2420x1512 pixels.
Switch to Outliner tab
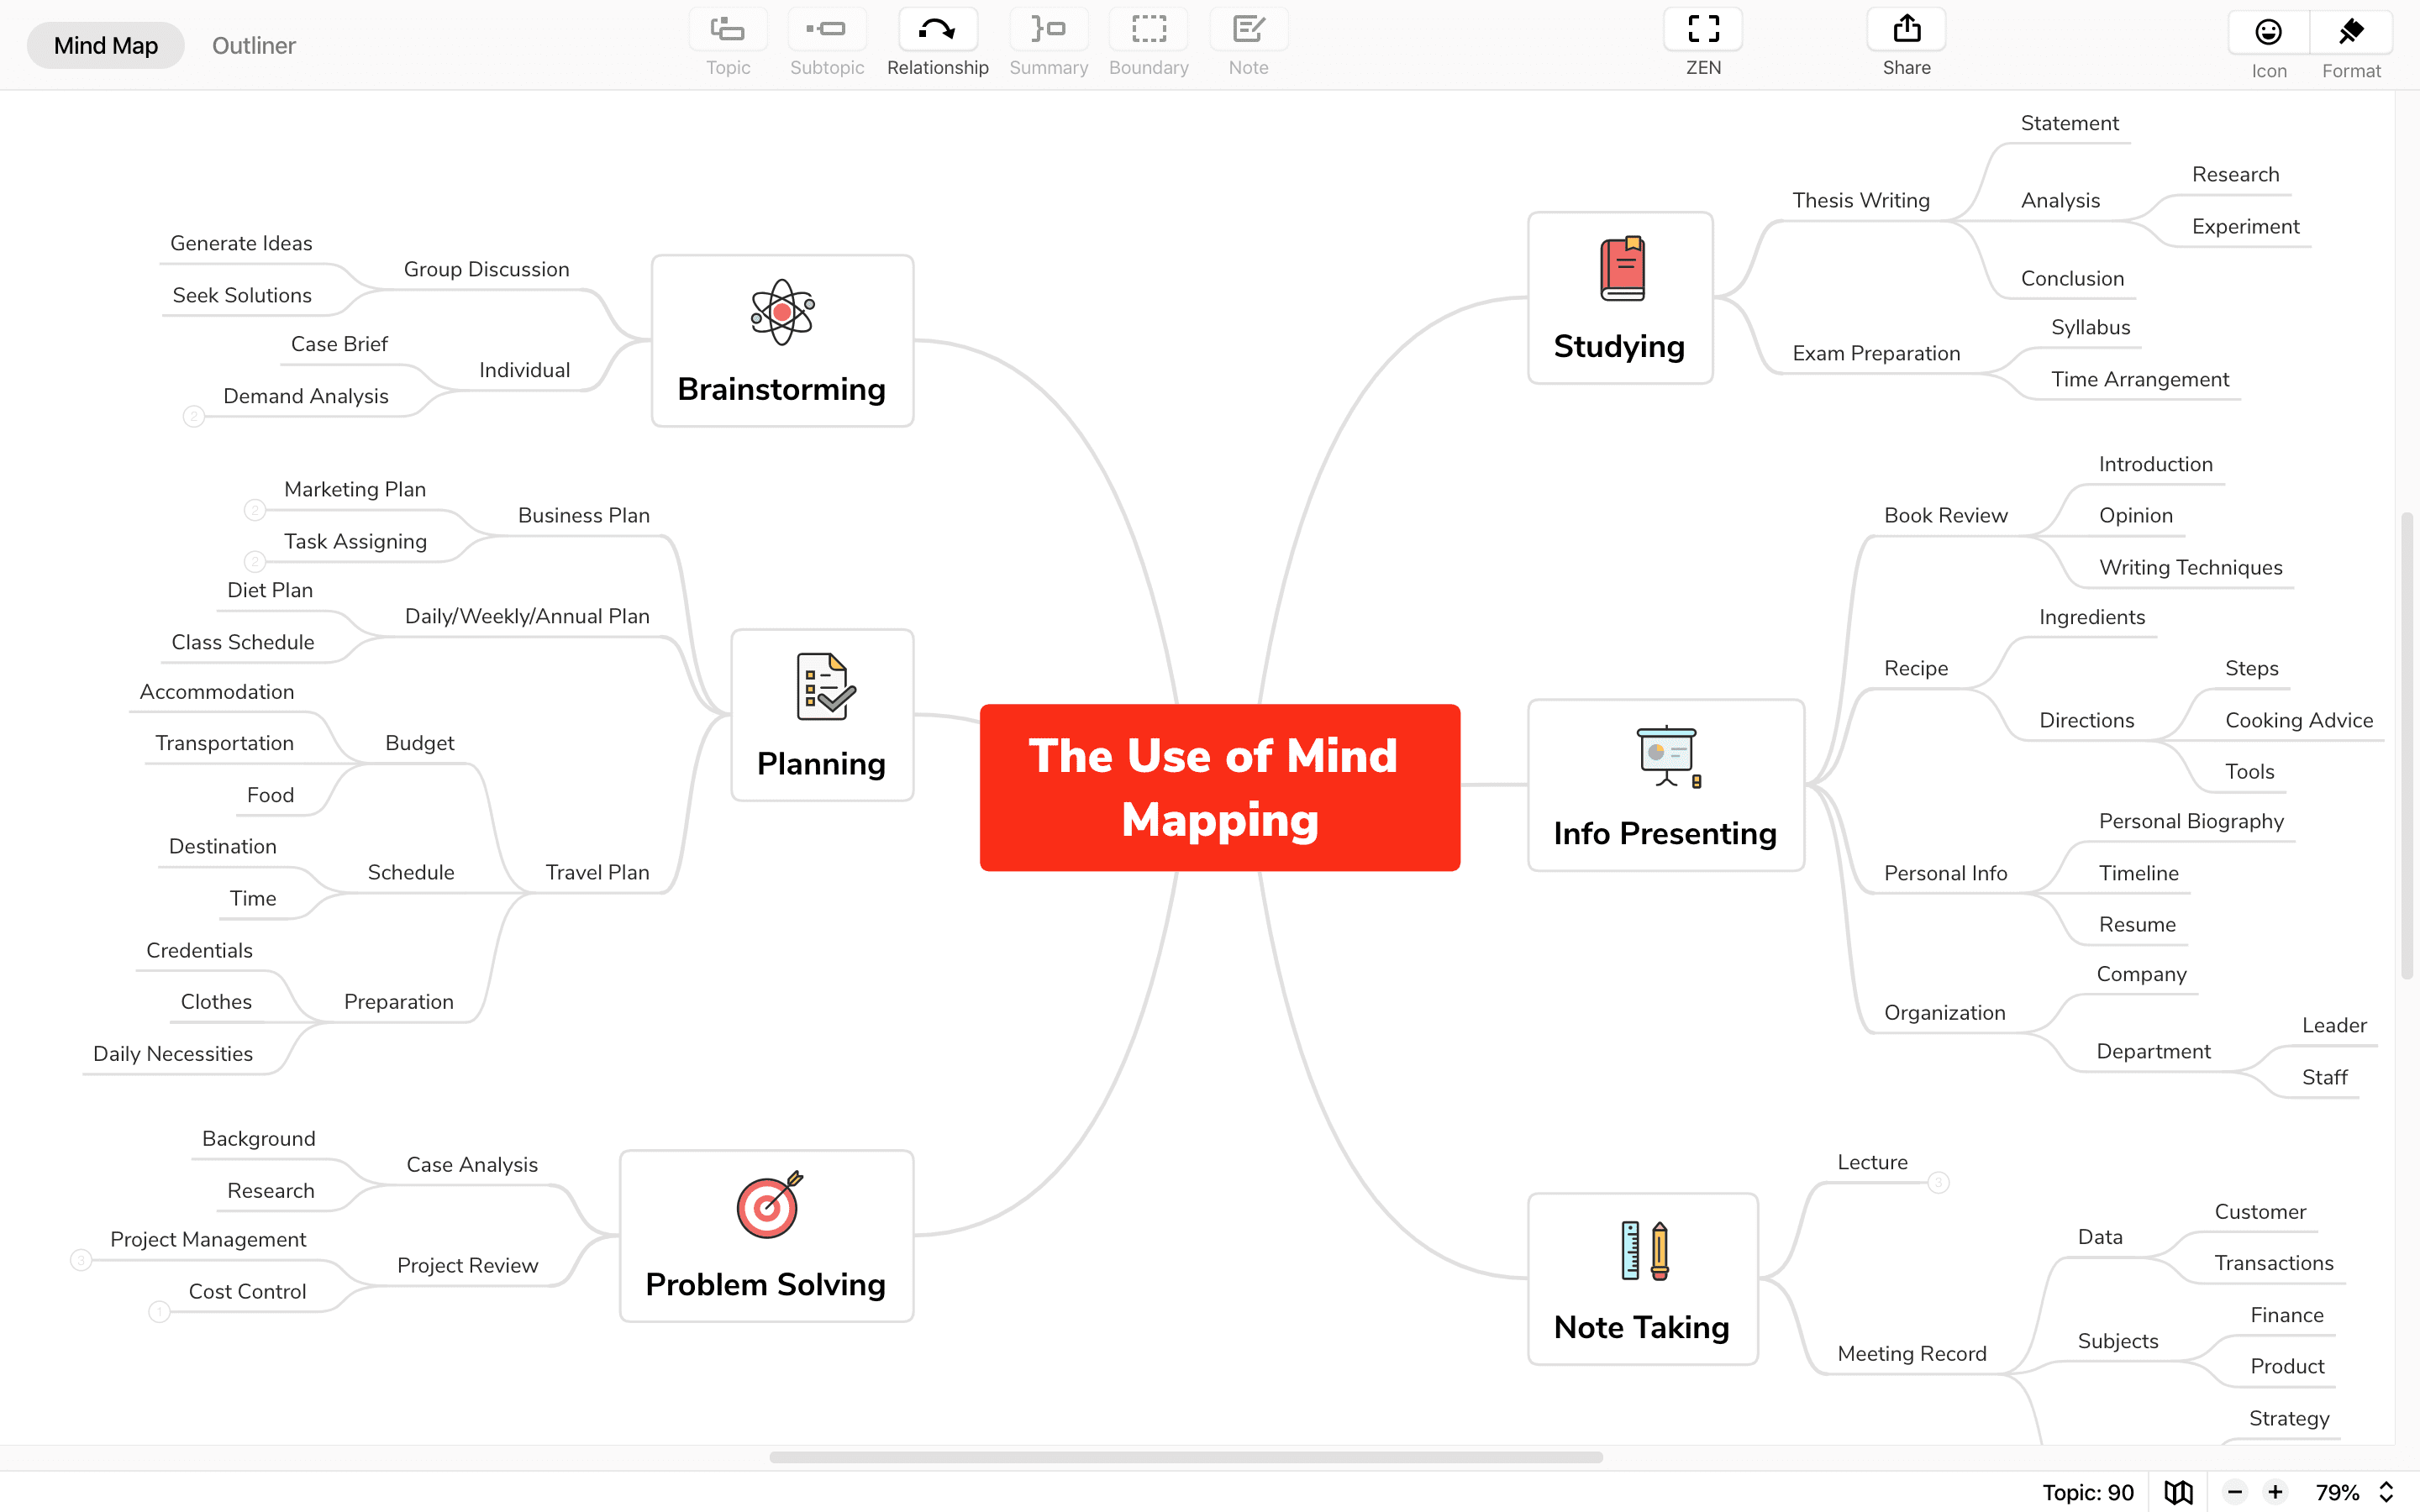[253, 44]
